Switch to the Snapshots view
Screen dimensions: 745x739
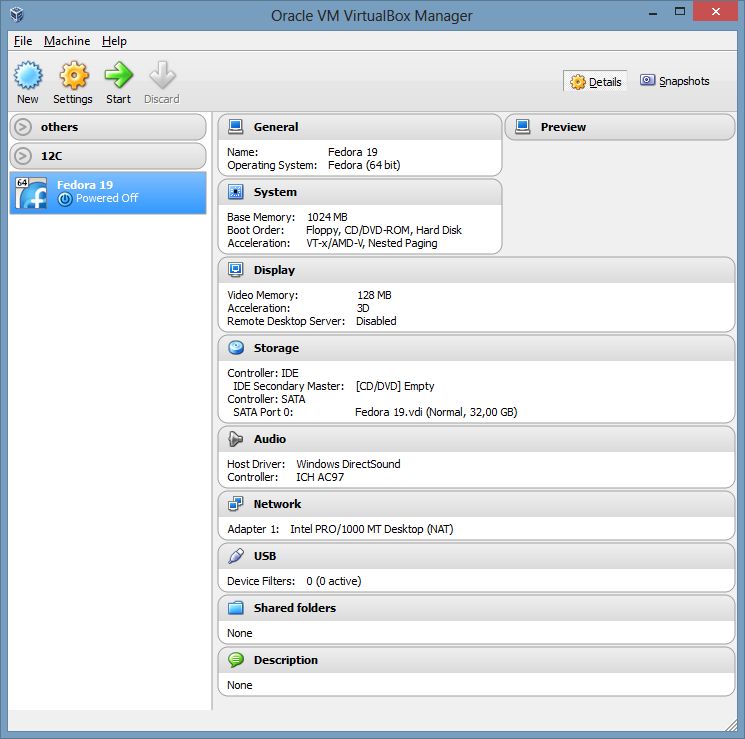(x=674, y=81)
